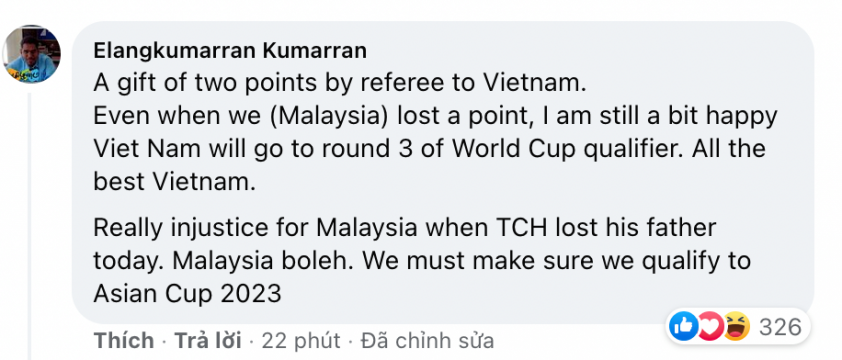Viewport: 842px width, 360px height.
Task: Open the laughing Haha reaction icon
Action: click(x=736, y=326)
